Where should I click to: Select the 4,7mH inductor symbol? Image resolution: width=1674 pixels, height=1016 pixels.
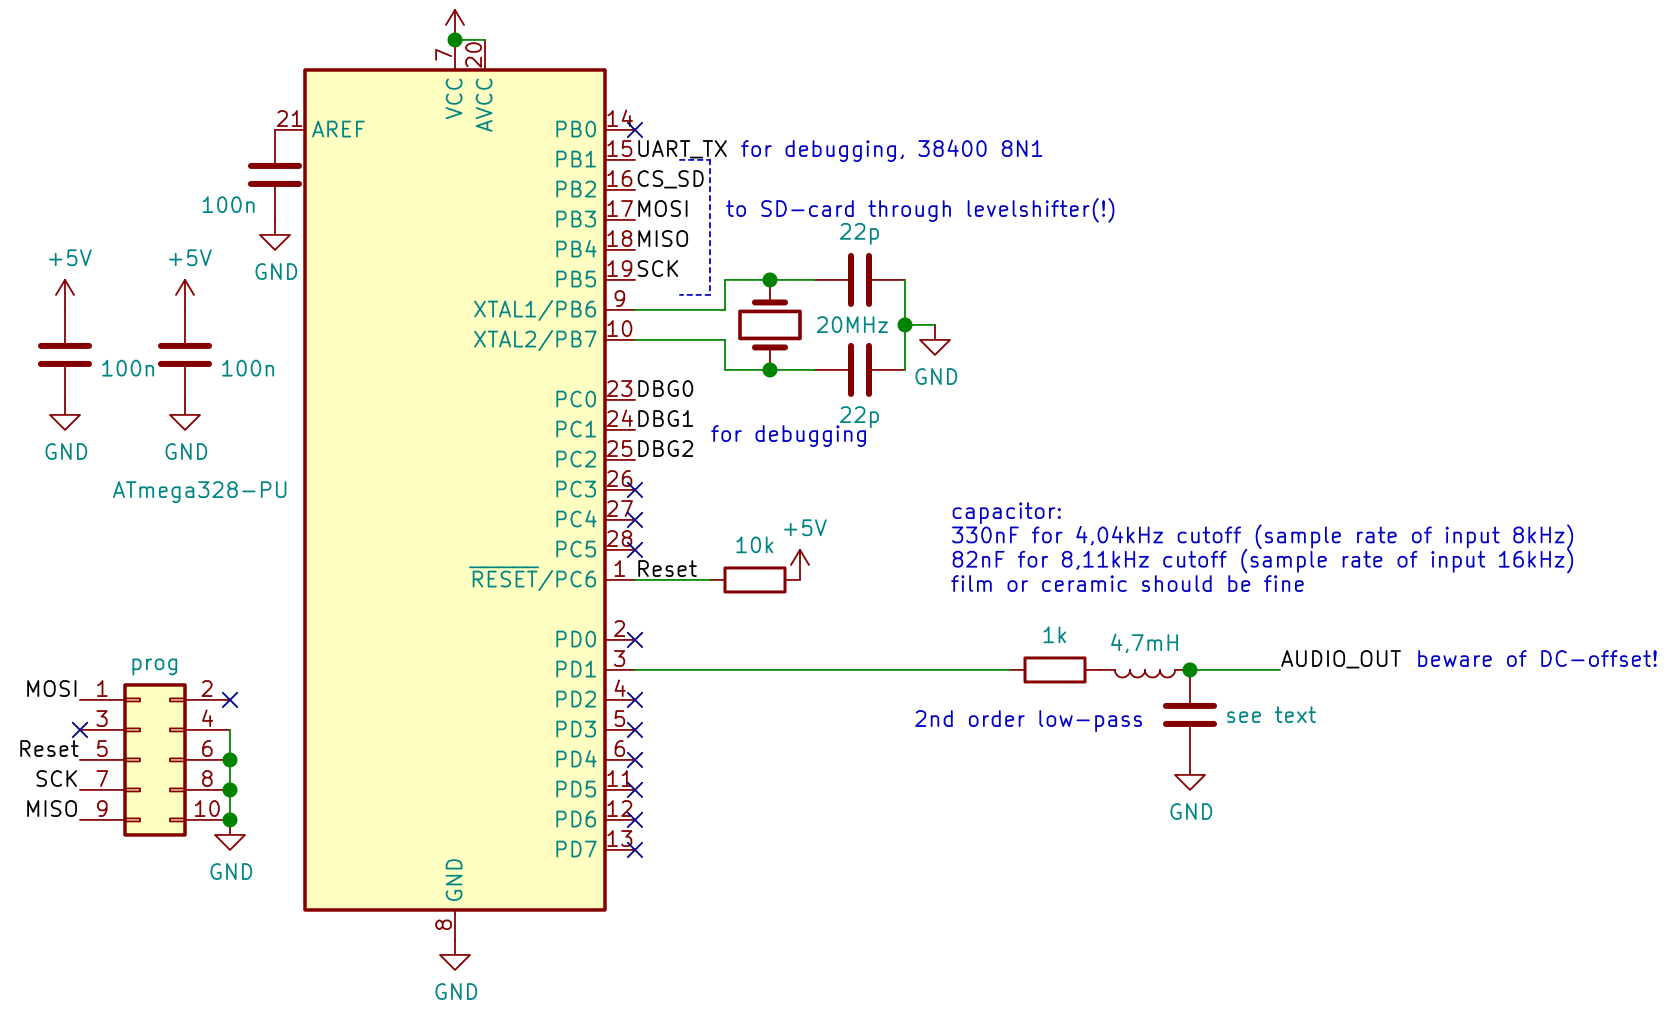[x=1144, y=672]
